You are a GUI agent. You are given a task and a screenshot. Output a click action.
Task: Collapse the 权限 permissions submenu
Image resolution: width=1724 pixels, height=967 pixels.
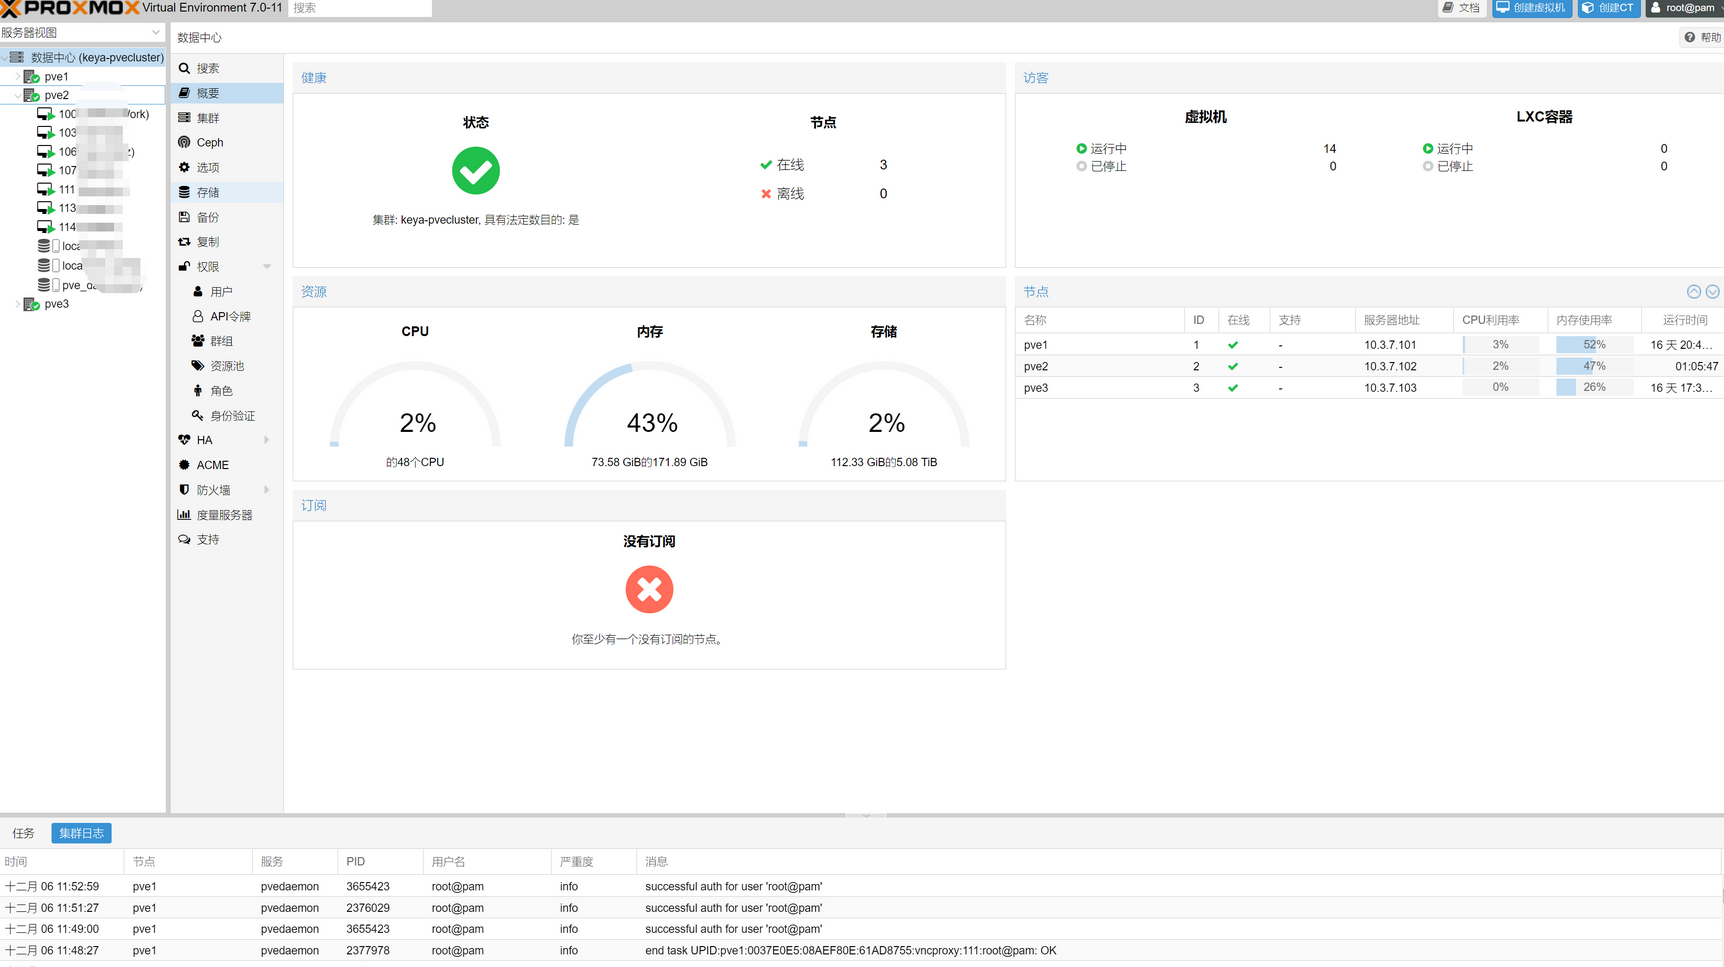click(x=267, y=267)
